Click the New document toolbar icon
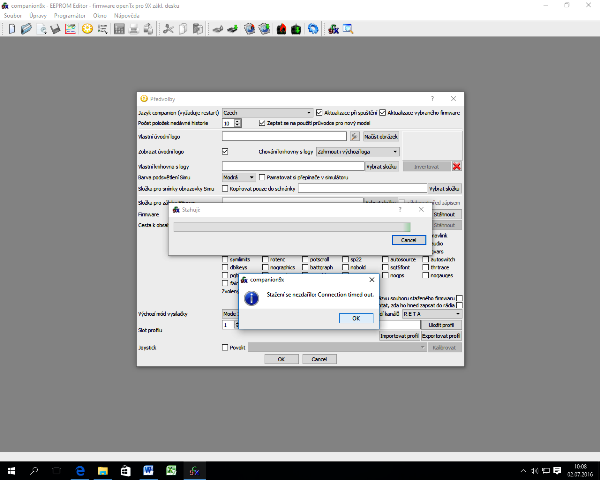The width and height of the screenshot is (600, 480). (11, 29)
